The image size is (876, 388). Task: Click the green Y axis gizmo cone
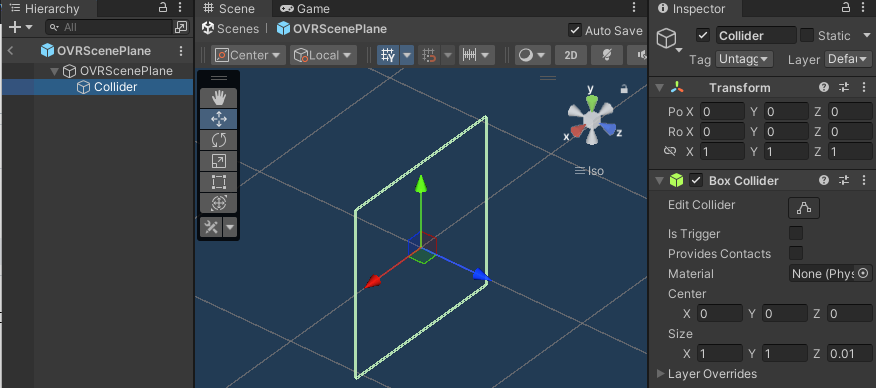coord(591,103)
